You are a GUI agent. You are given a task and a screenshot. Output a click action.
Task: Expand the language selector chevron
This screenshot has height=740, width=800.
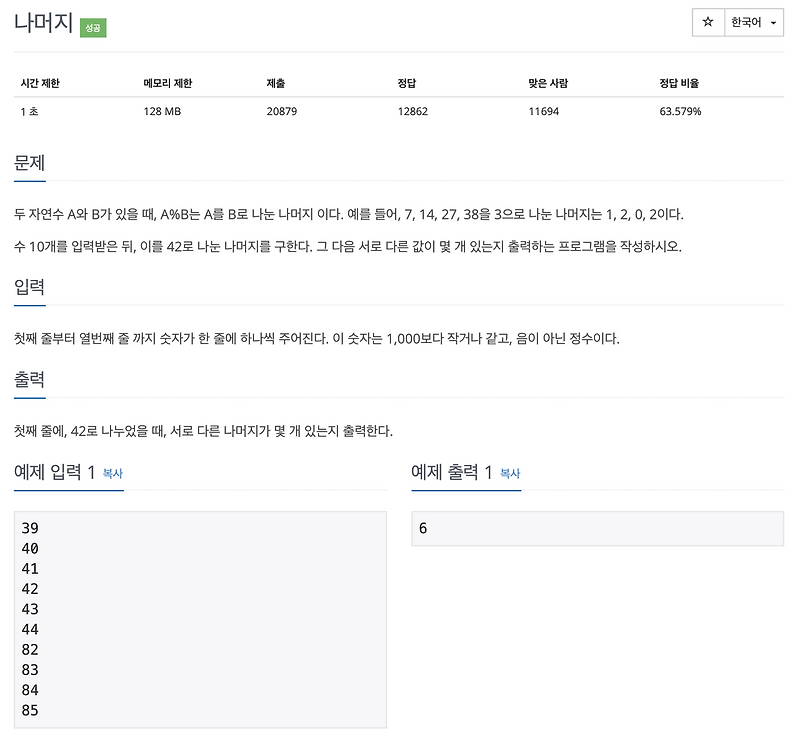[771, 21]
